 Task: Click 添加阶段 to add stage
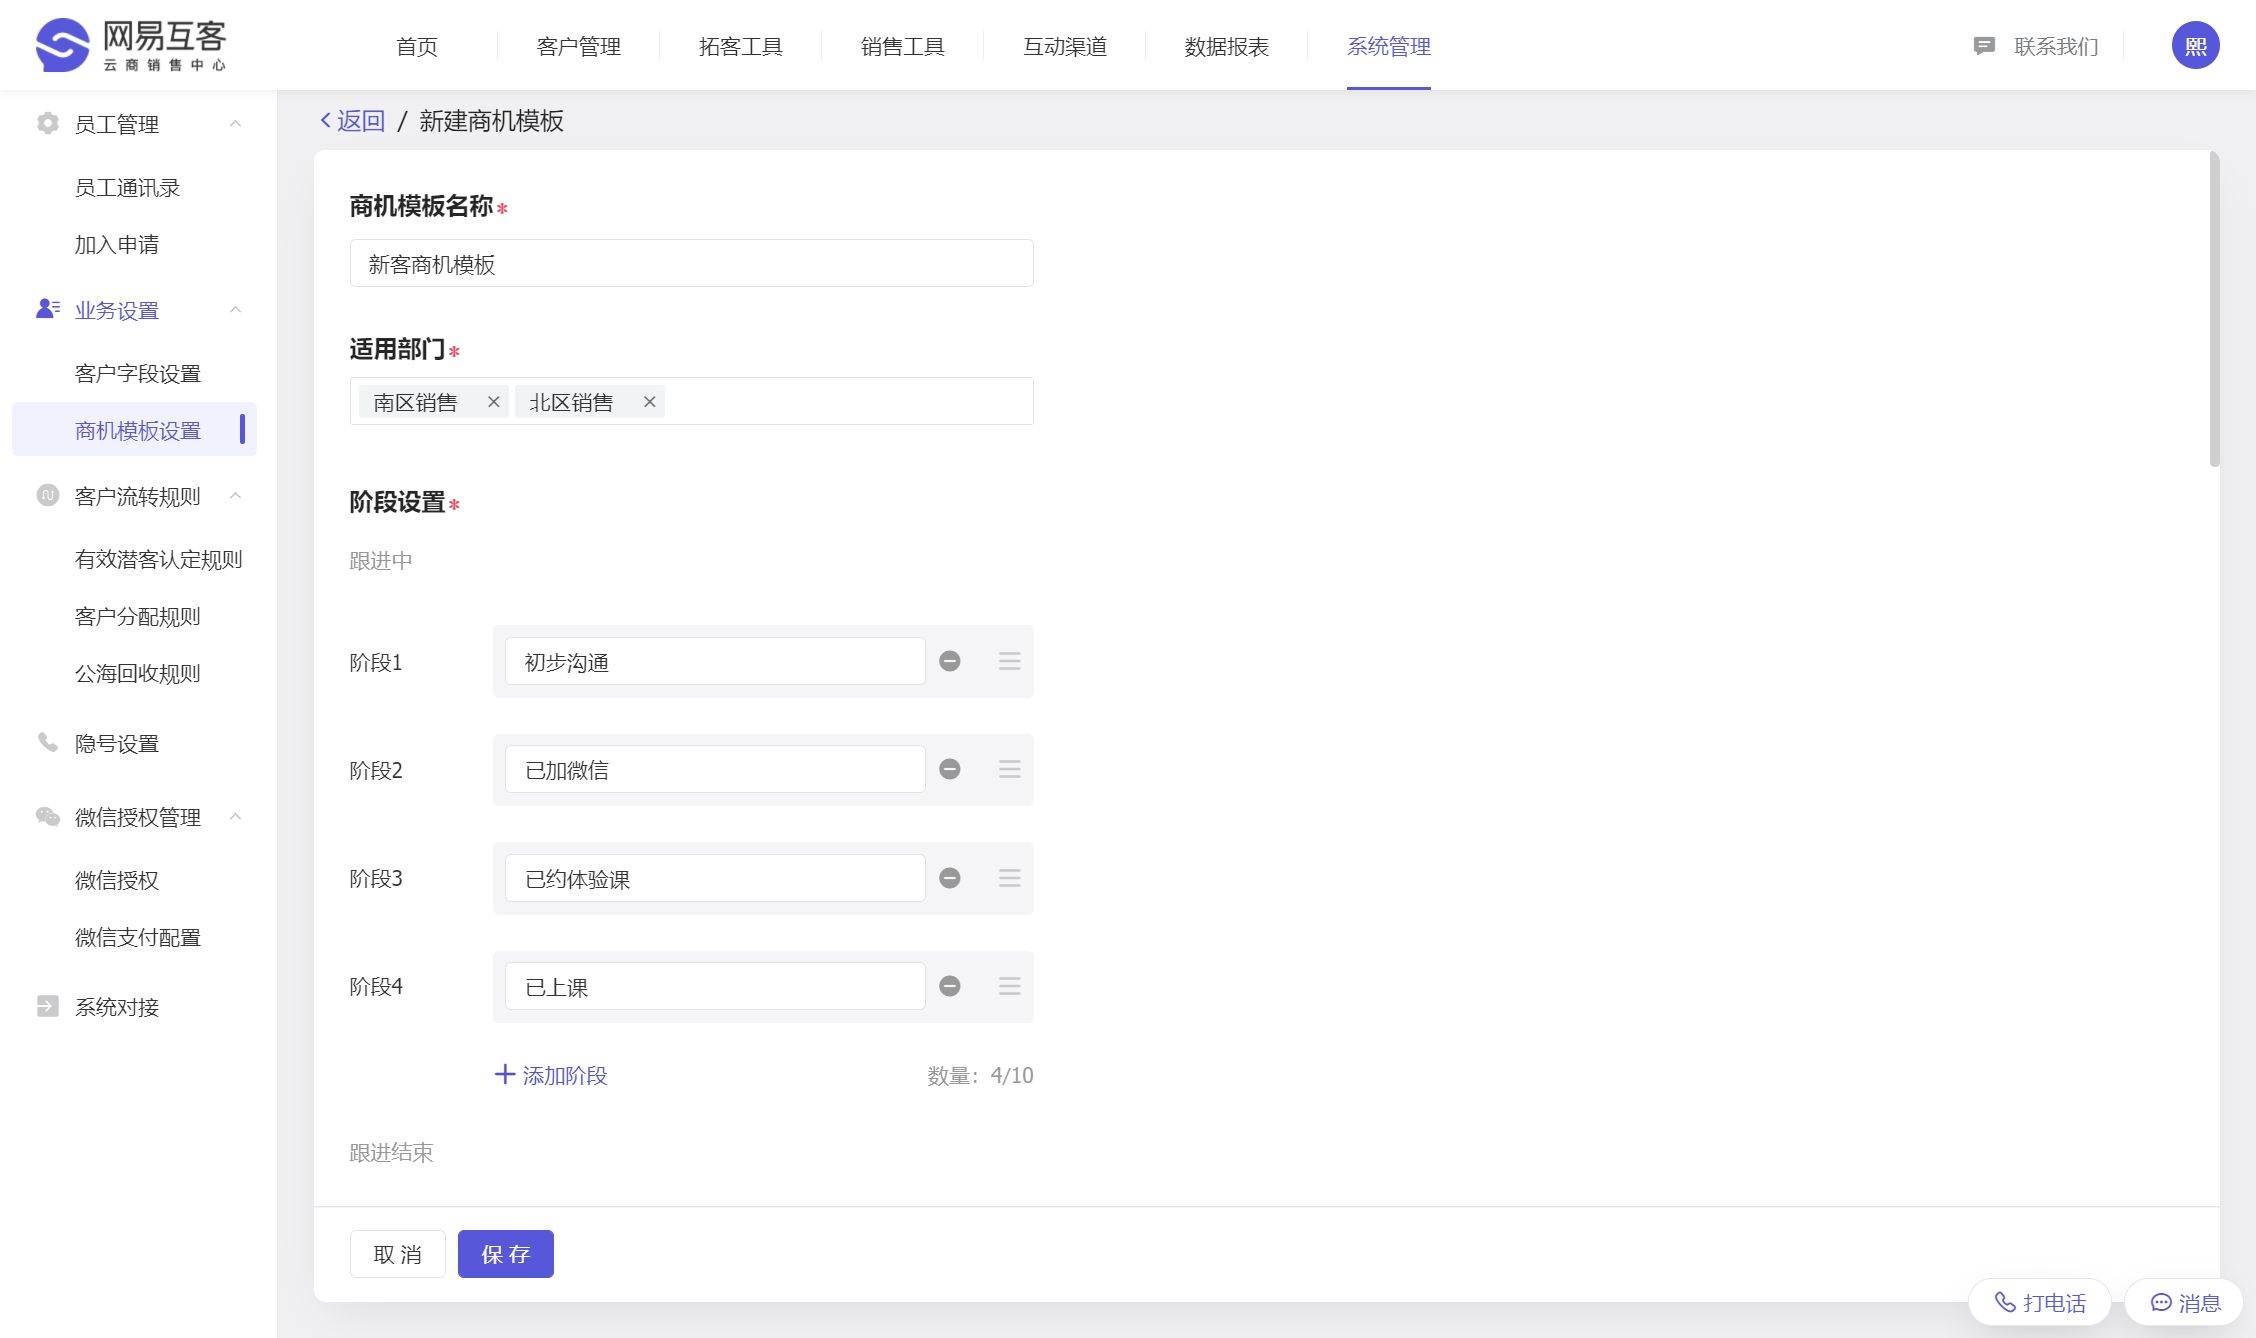[552, 1075]
